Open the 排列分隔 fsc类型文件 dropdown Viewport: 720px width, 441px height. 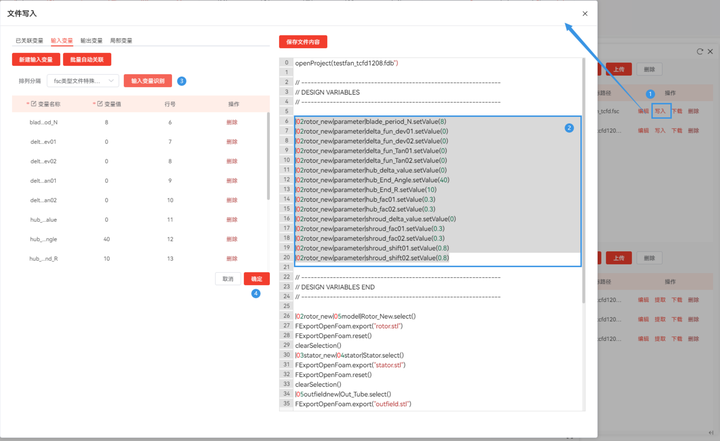[83, 81]
